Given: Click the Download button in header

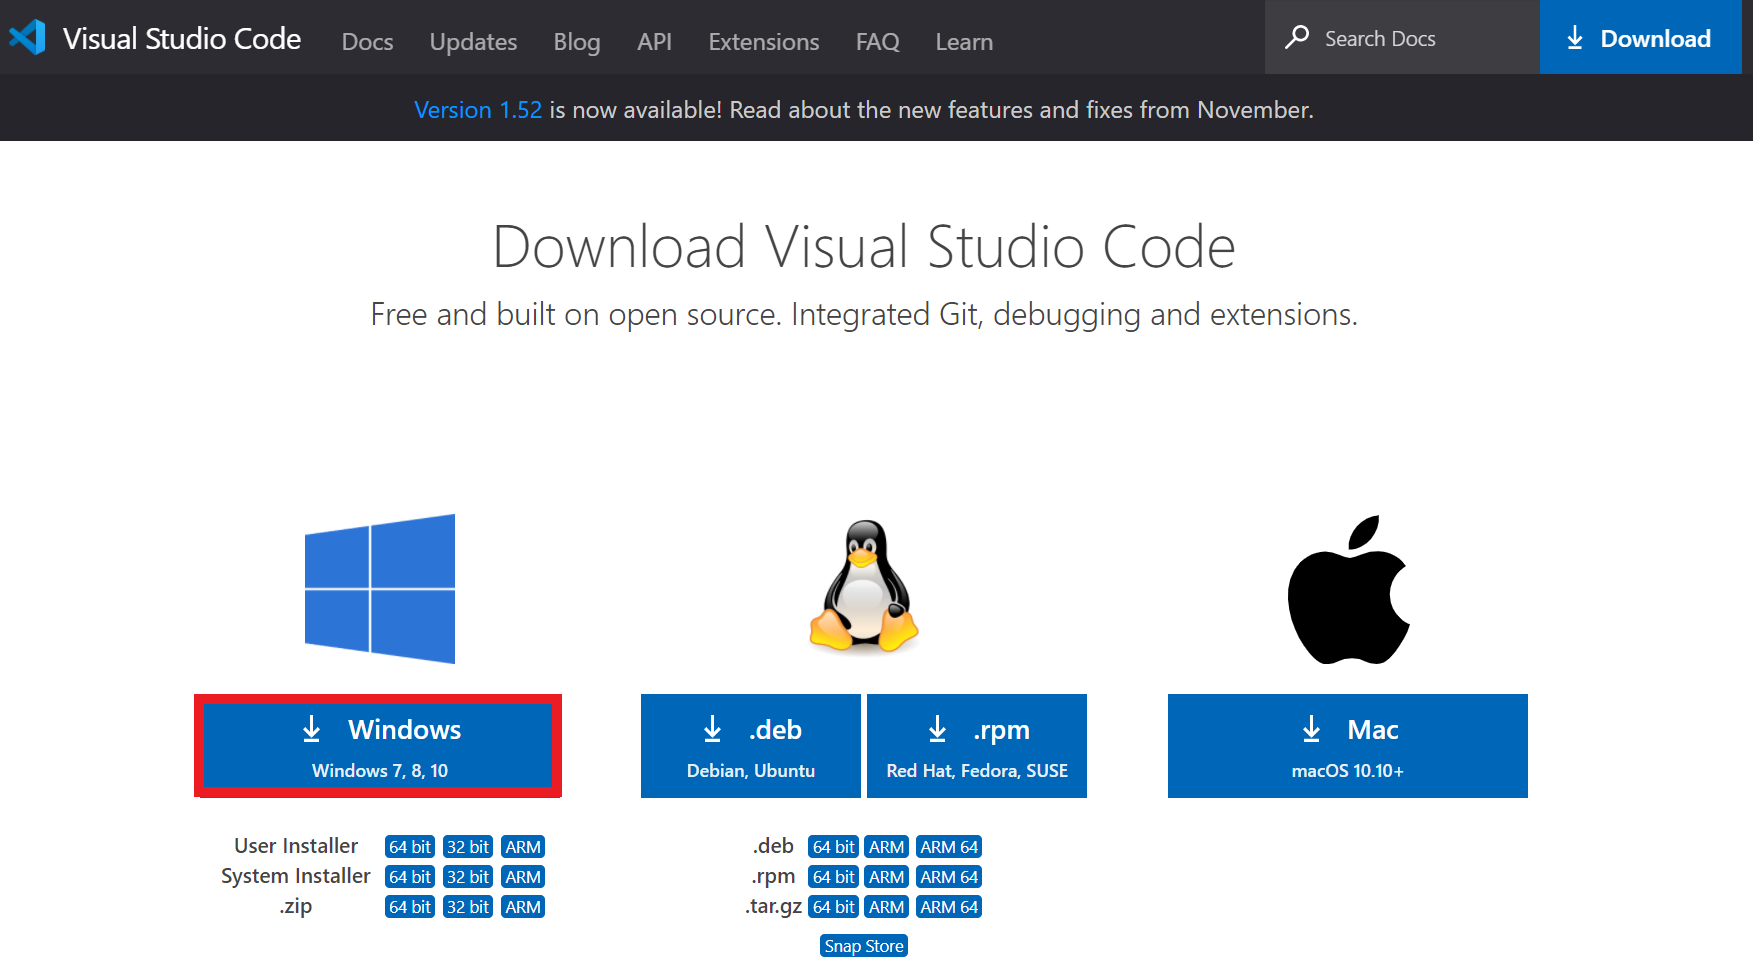Looking at the screenshot, I should tap(1641, 37).
